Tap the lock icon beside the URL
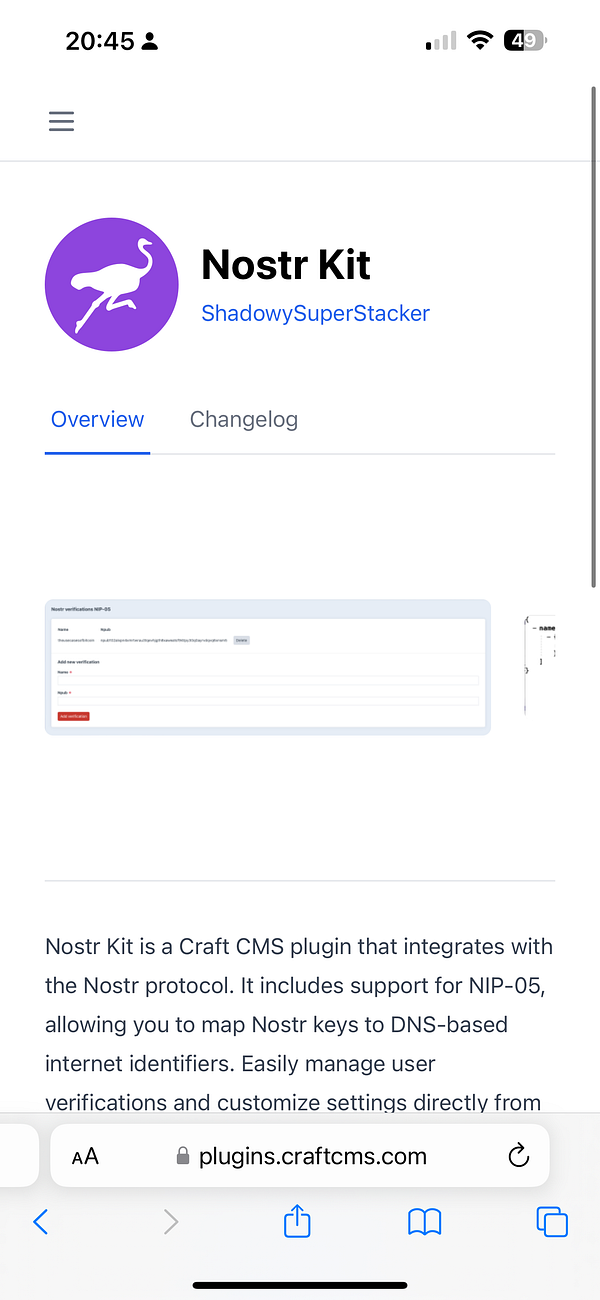 point(182,1157)
